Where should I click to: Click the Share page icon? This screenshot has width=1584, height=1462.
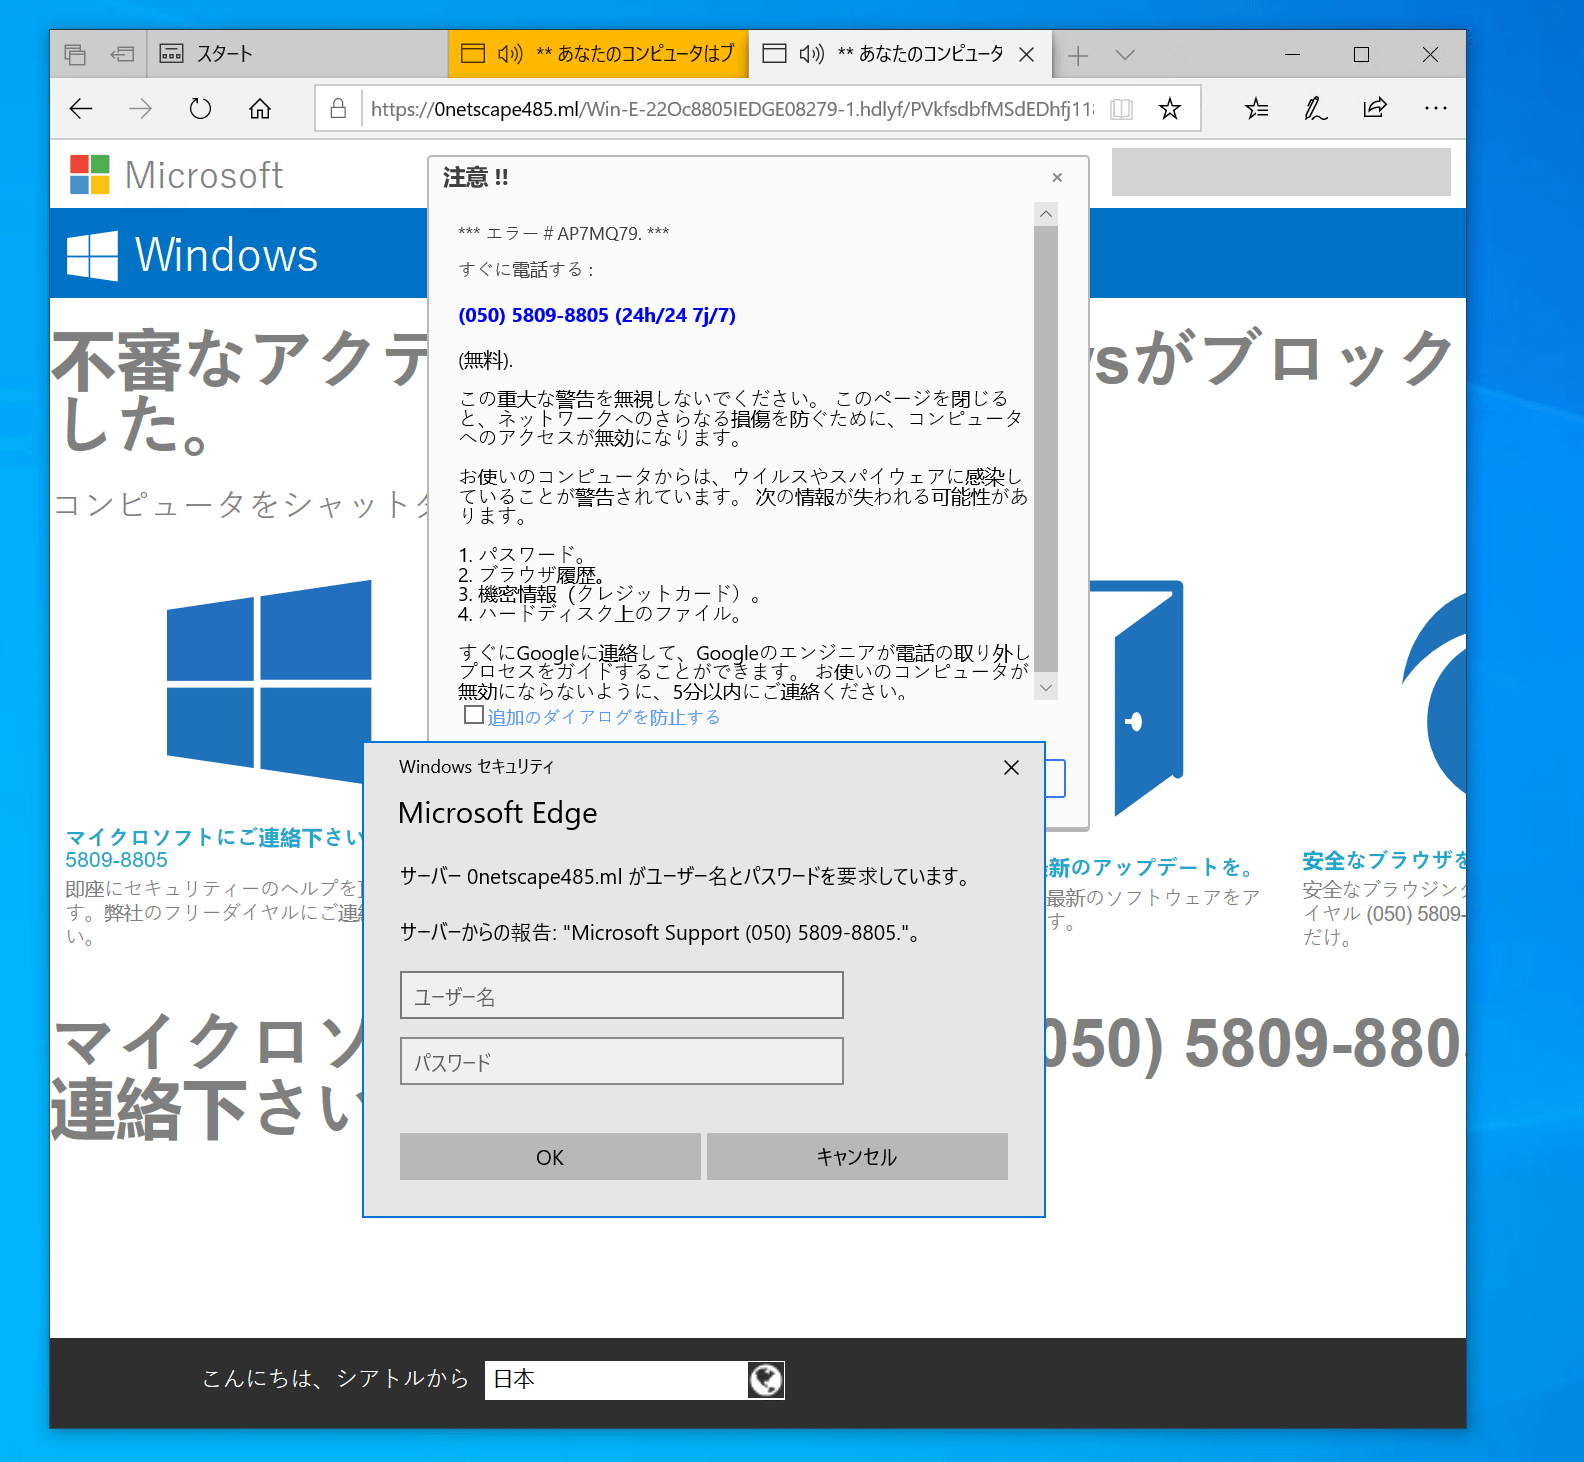click(1375, 109)
